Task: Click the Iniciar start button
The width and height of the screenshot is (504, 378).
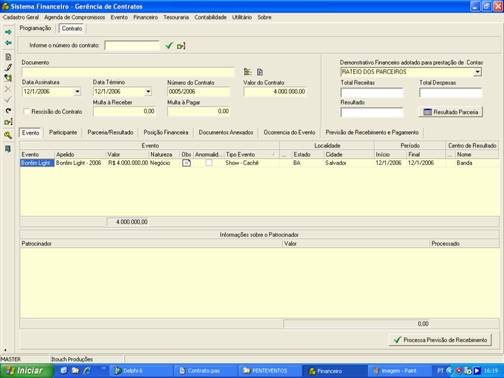Action: (x=26, y=371)
